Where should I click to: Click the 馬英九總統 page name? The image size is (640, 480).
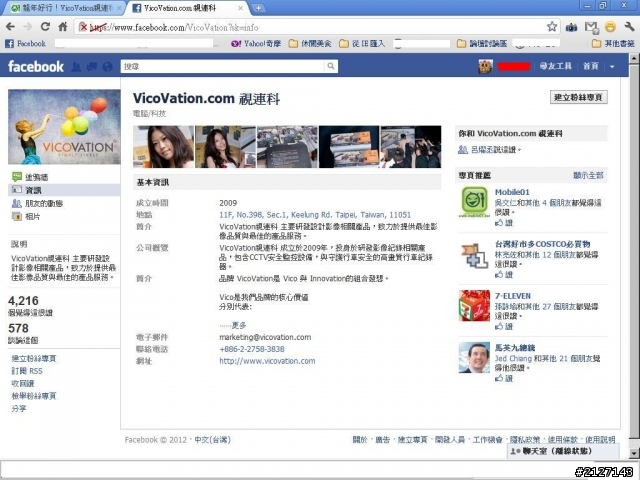pyautogui.click(x=515, y=348)
